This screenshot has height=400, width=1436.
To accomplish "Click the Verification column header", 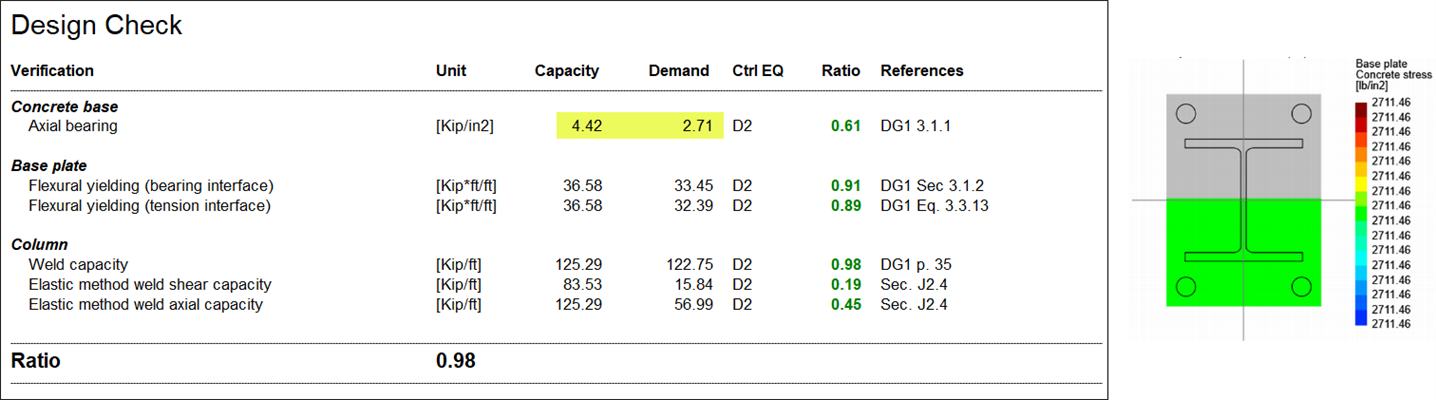I will click(52, 71).
